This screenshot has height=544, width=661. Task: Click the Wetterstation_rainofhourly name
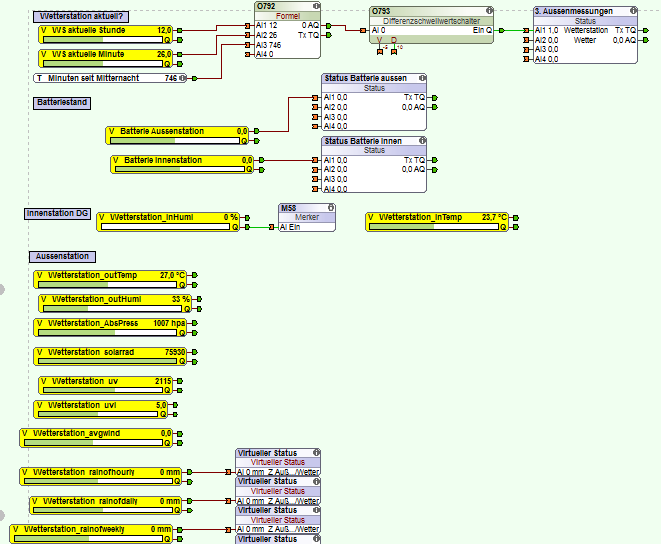coord(83,472)
